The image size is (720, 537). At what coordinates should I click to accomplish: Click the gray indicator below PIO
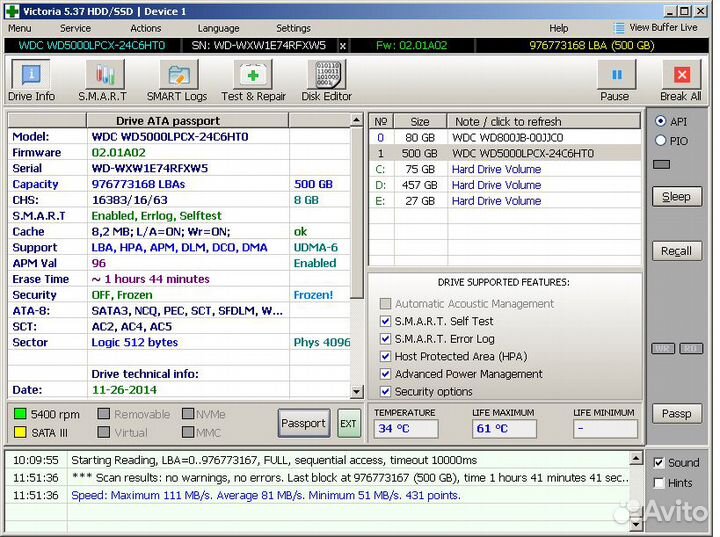click(x=661, y=164)
